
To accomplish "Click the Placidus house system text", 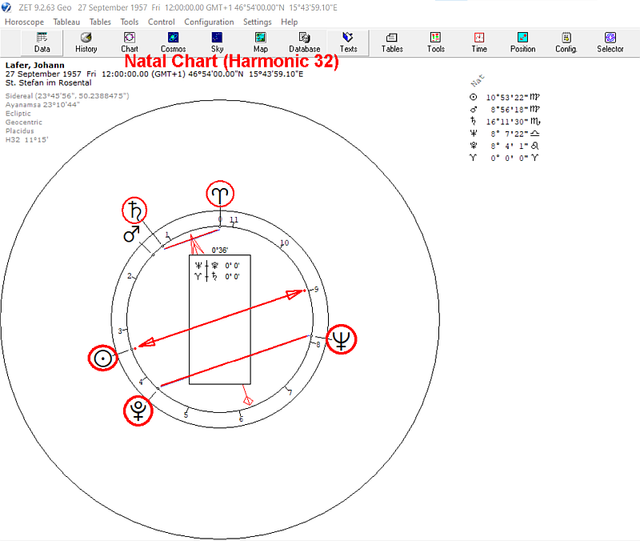I will pos(20,131).
